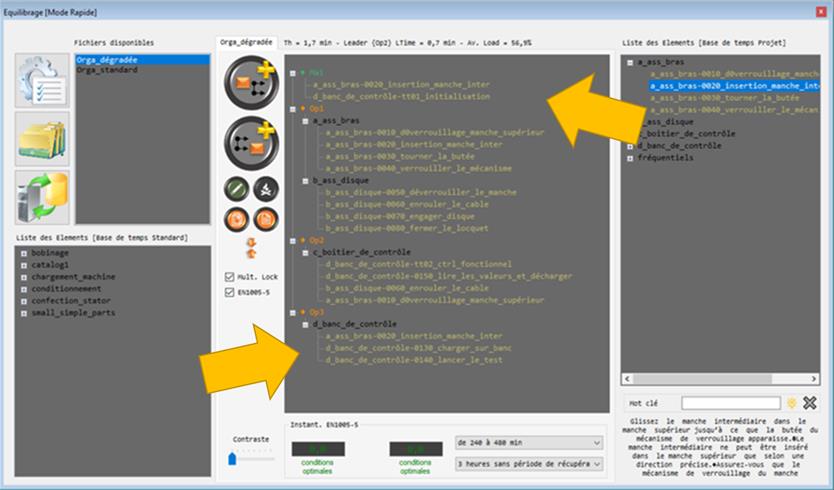Click the right EN1005-5 instant value display
The image size is (834, 490).
click(x=416, y=449)
